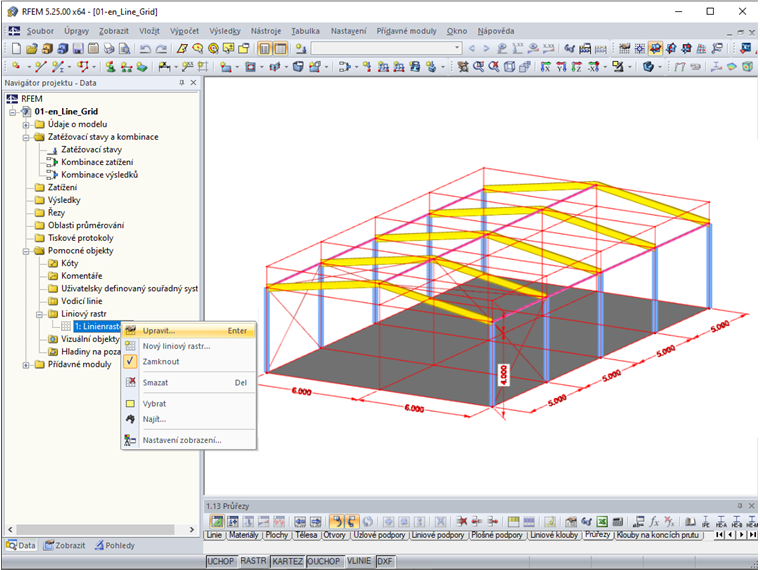
Task: Click the Redo arrow icon
Action: [x=160, y=48]
